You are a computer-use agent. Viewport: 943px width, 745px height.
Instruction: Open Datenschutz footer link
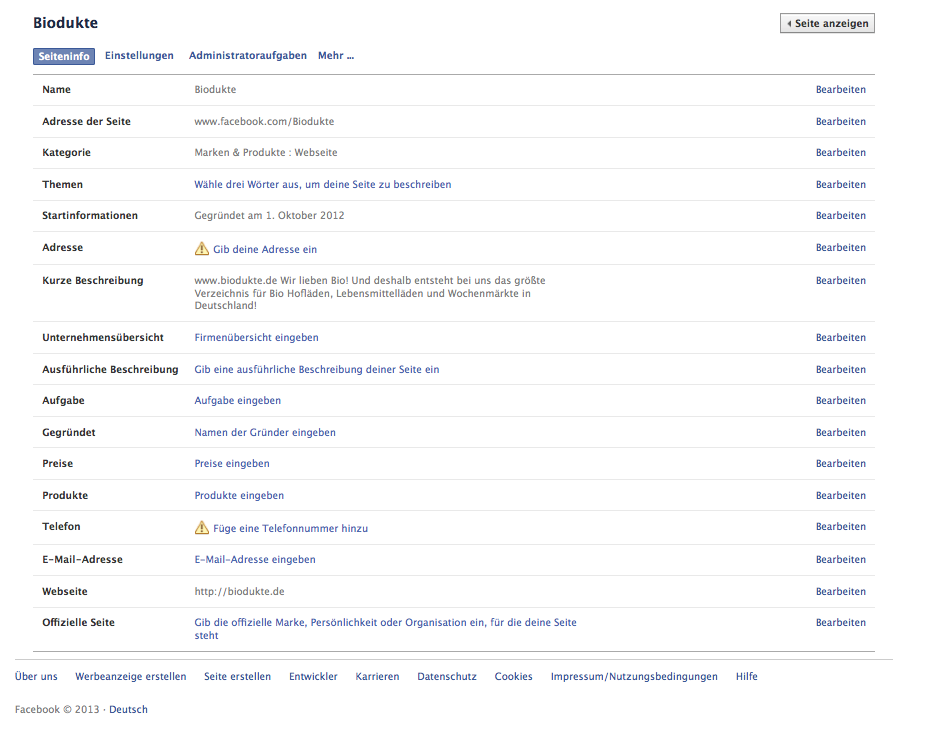pos(447,676)
